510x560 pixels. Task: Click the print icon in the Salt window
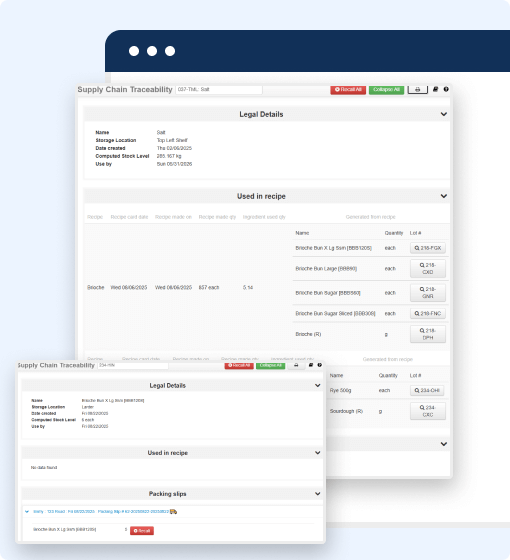[418, 90]
